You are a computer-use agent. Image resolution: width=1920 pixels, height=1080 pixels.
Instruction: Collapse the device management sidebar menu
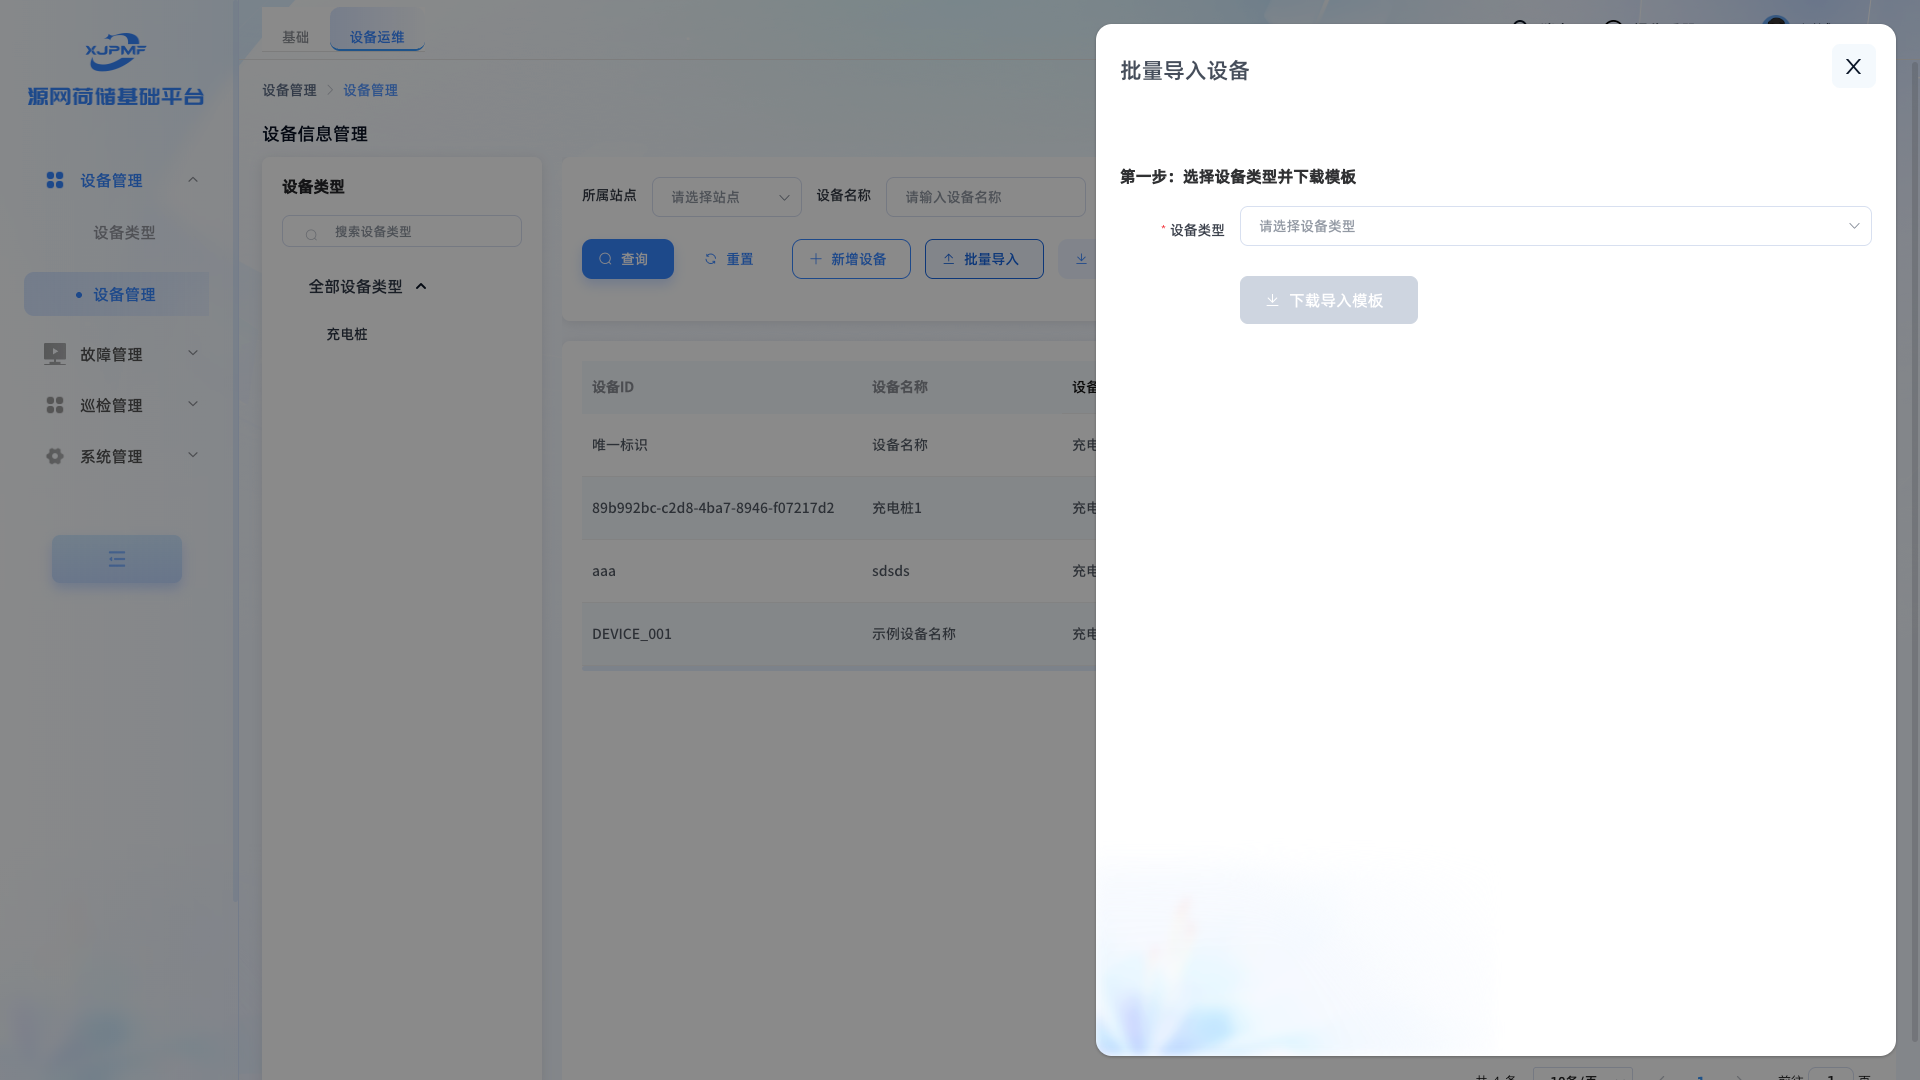click(x=193, y=180)
